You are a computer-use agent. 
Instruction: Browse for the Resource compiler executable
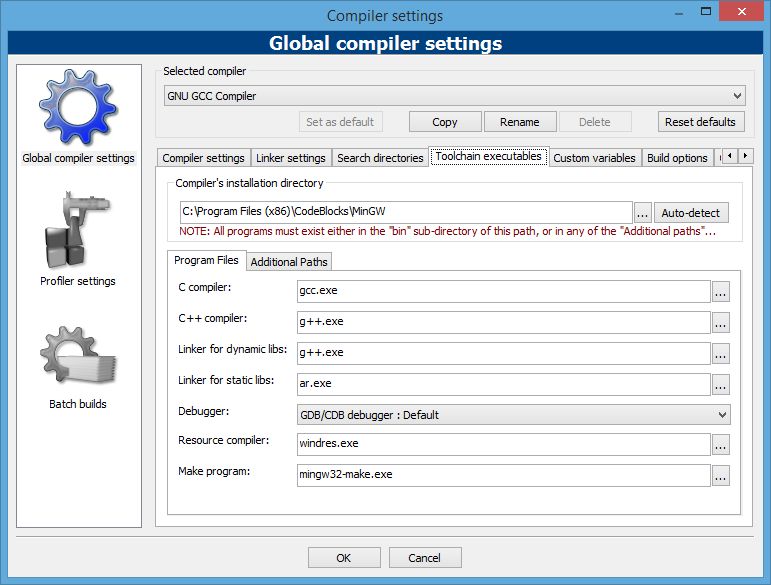point(720,445)
